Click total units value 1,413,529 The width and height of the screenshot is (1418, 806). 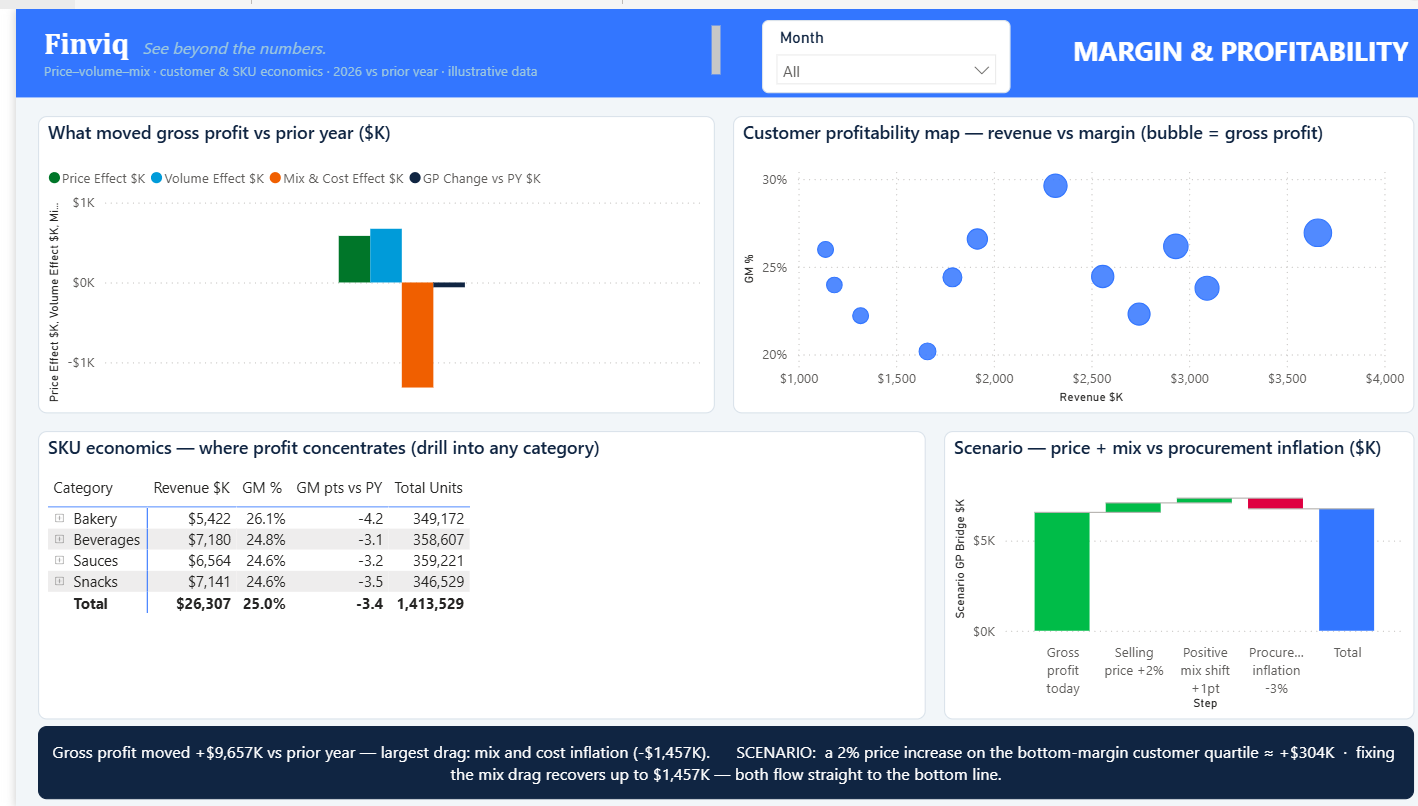(430, 604)
